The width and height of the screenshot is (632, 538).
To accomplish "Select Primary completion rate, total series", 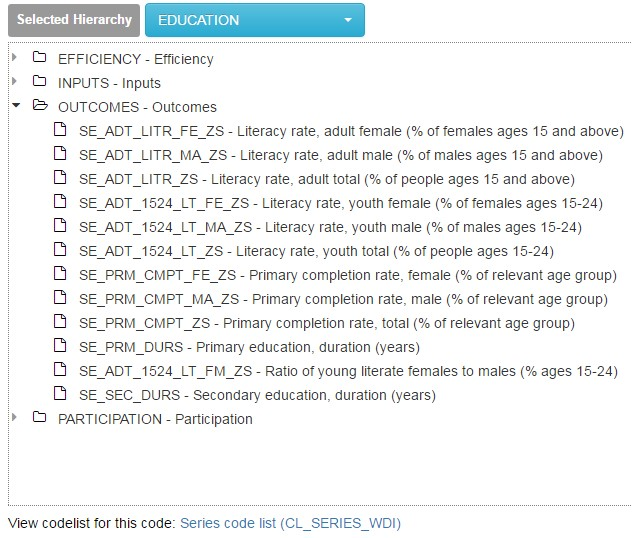I will 326,323.
